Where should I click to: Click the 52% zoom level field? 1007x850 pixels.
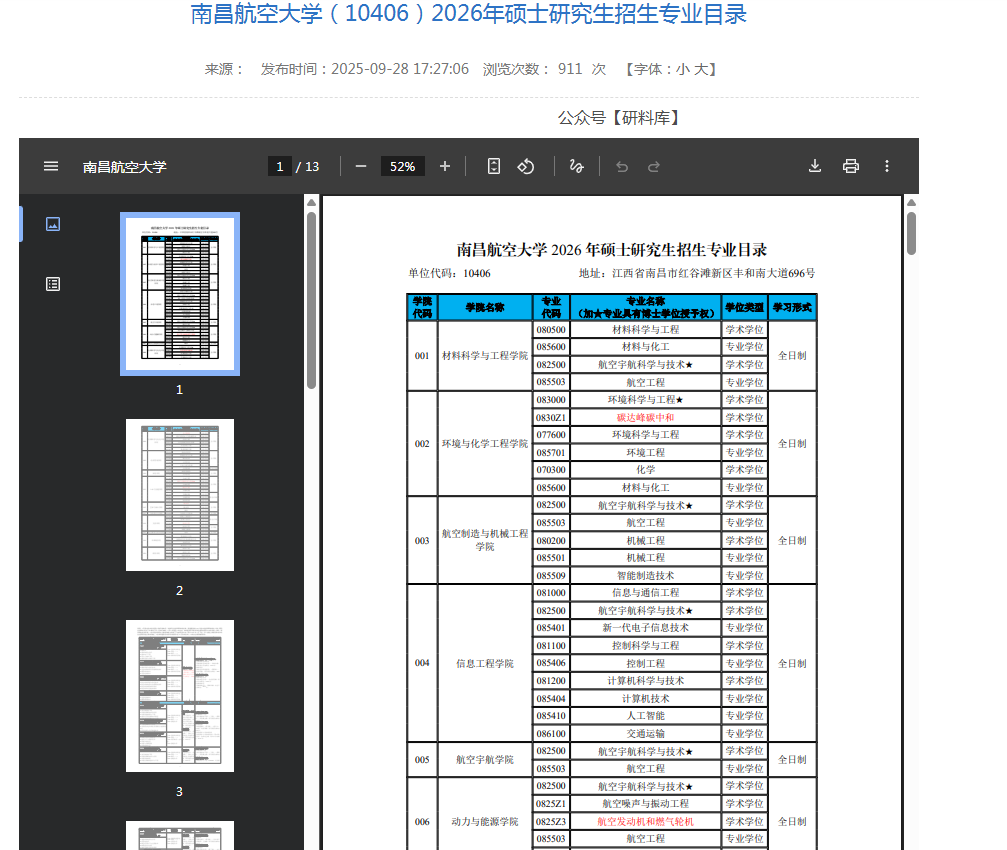403,166
